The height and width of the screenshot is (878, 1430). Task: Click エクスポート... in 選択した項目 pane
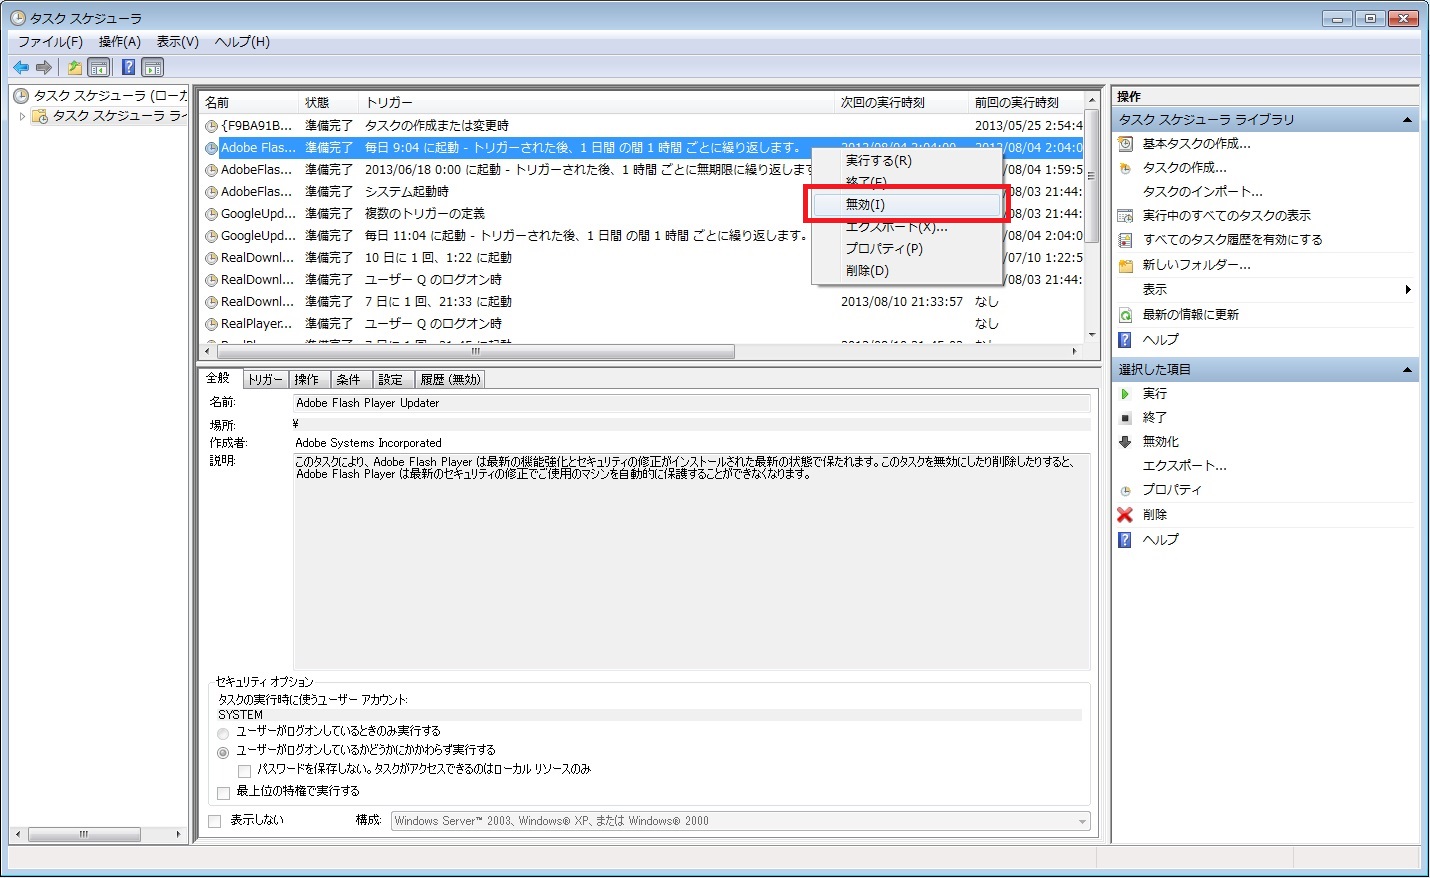1184,466
